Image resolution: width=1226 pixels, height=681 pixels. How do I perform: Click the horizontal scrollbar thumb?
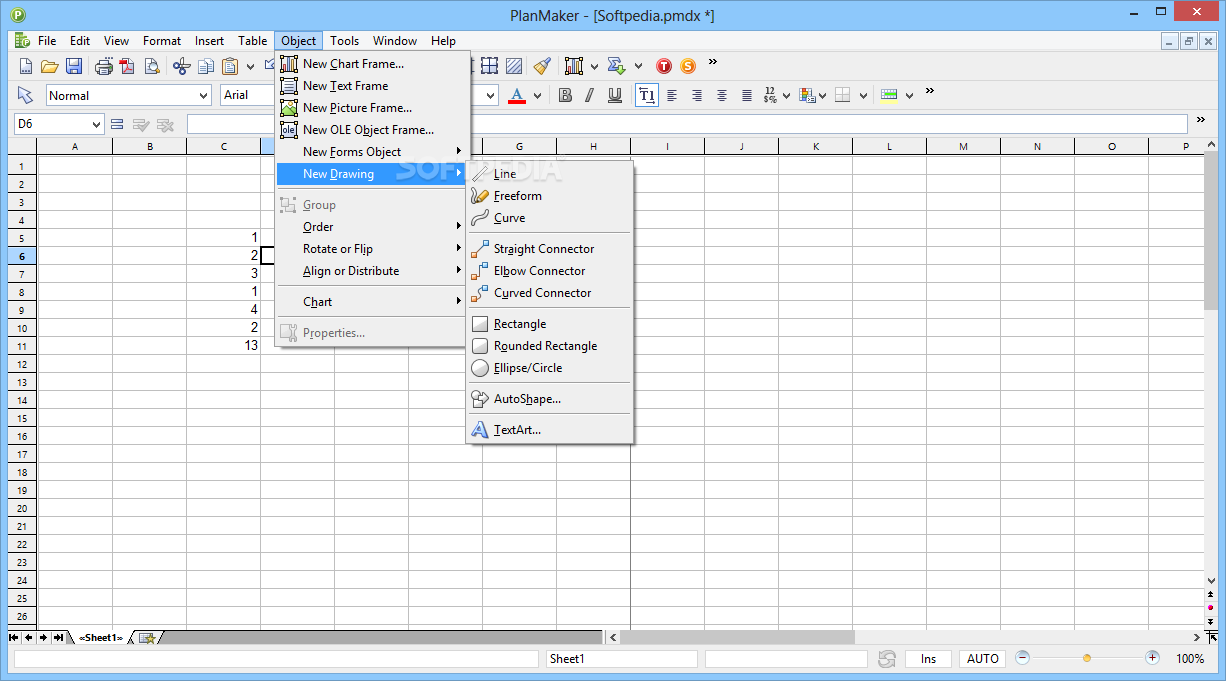[x=737, y=637]
